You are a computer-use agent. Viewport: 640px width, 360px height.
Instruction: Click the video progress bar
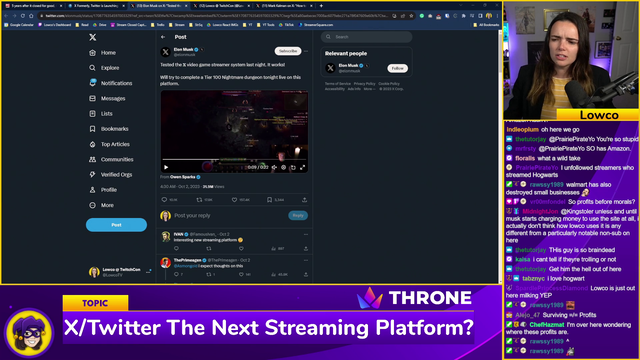(234, 159)
